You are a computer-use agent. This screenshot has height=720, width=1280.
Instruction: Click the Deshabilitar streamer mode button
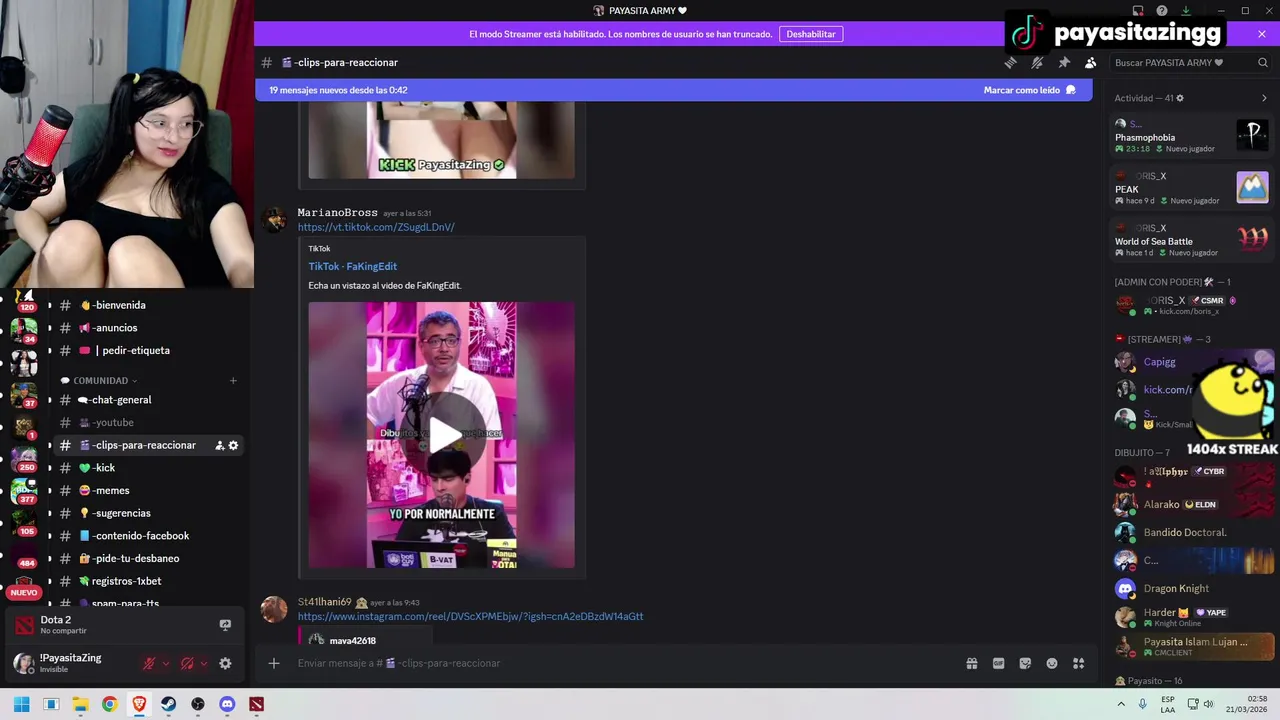coord(811,34)
